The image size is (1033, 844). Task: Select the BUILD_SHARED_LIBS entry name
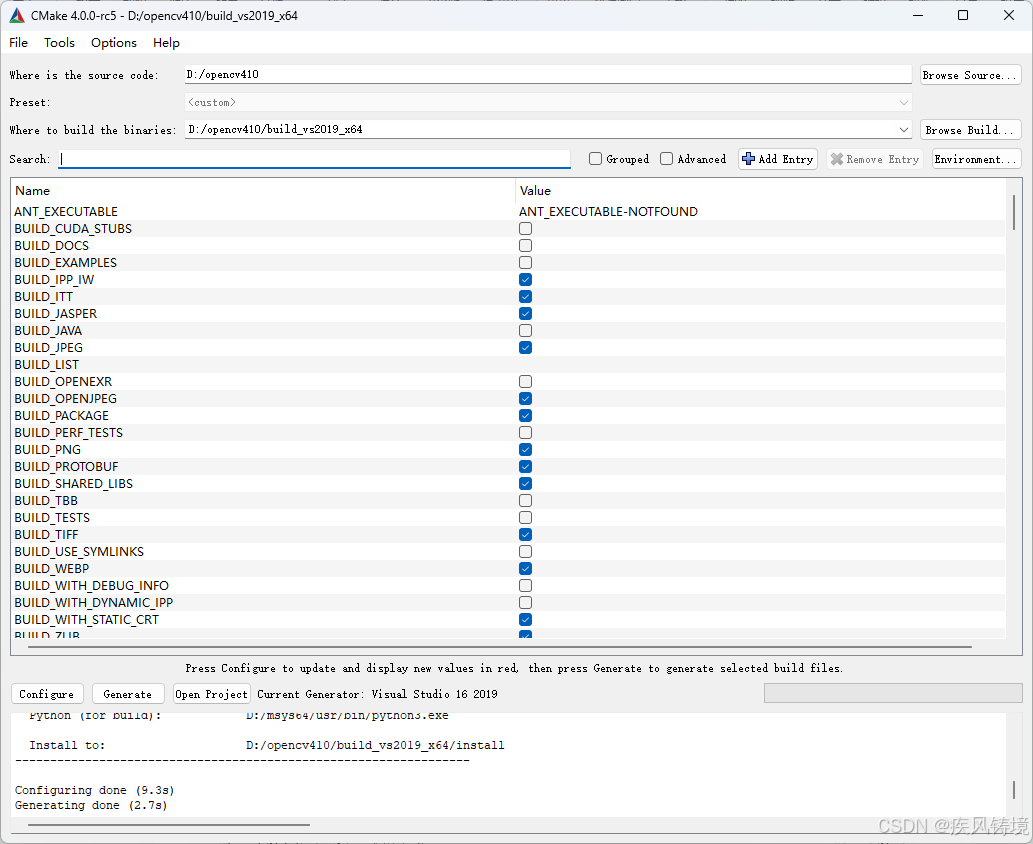pos(73,484)
